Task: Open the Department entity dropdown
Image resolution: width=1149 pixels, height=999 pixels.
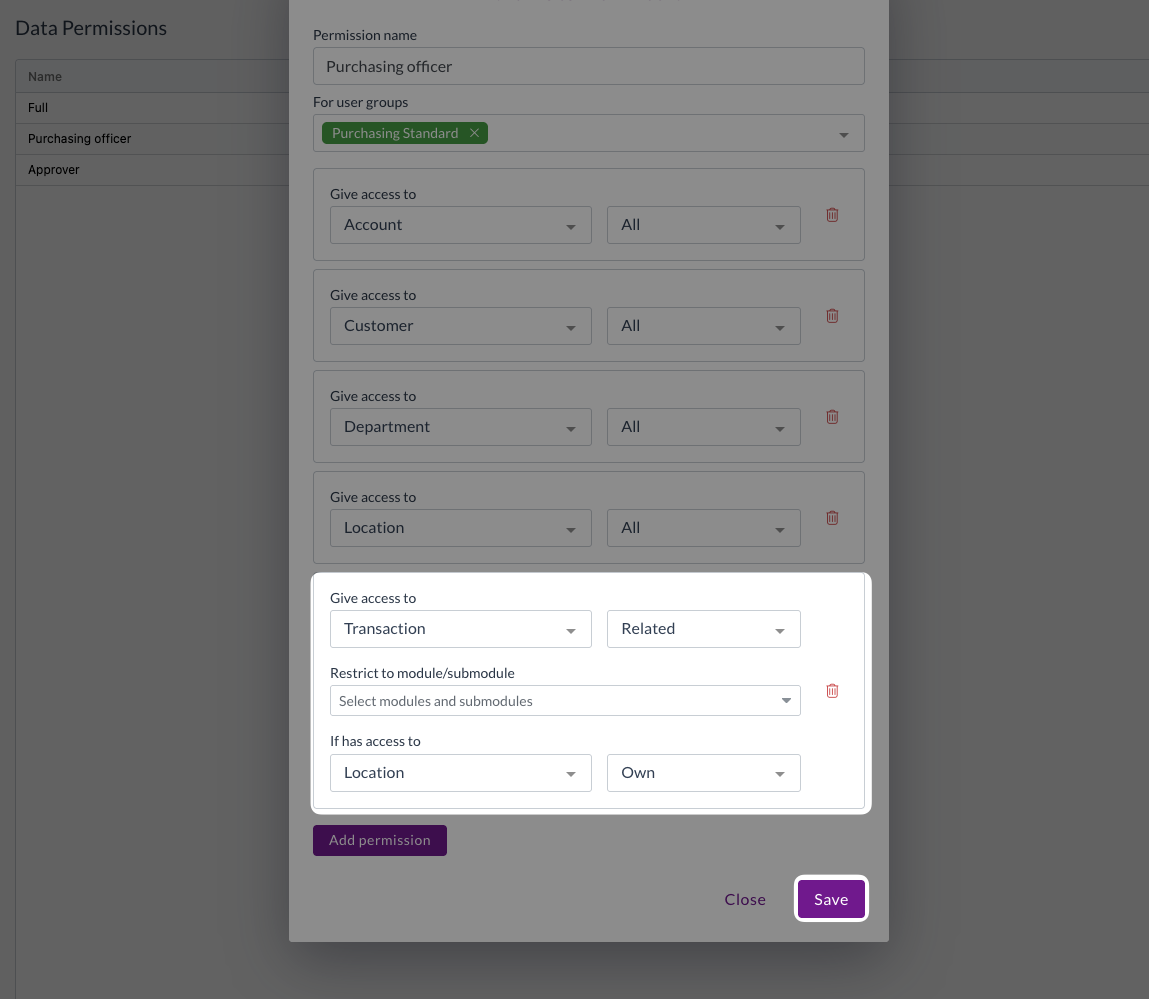Action: pyautogui.click(x=460, y=427)
